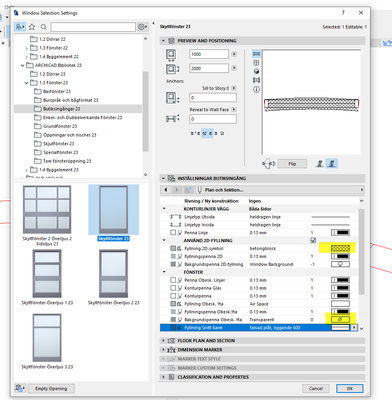Open the Bakgrundspenna Obesk. Yta pen swatch

(x=340, y=320)
